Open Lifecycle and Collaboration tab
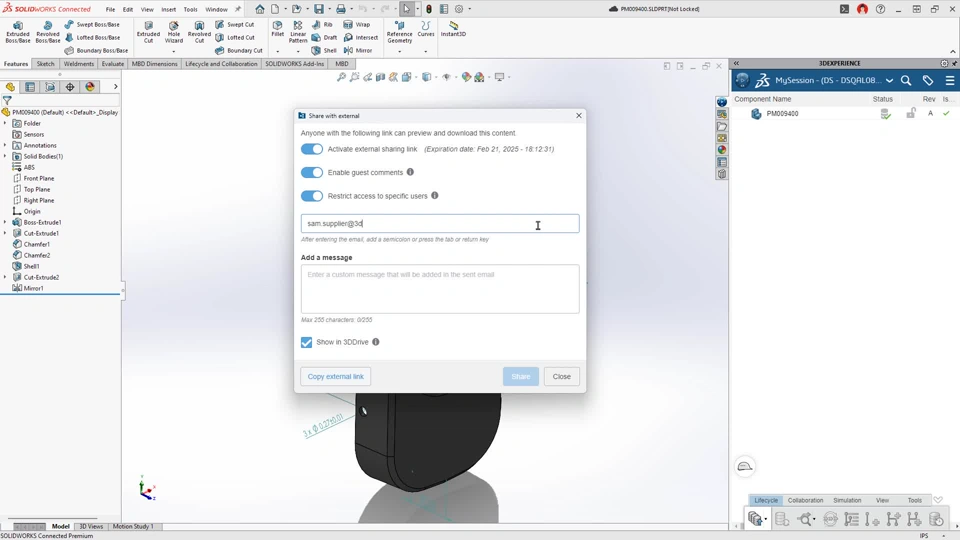Viewport: 960px width, 540px height. [x=221, y=64]
